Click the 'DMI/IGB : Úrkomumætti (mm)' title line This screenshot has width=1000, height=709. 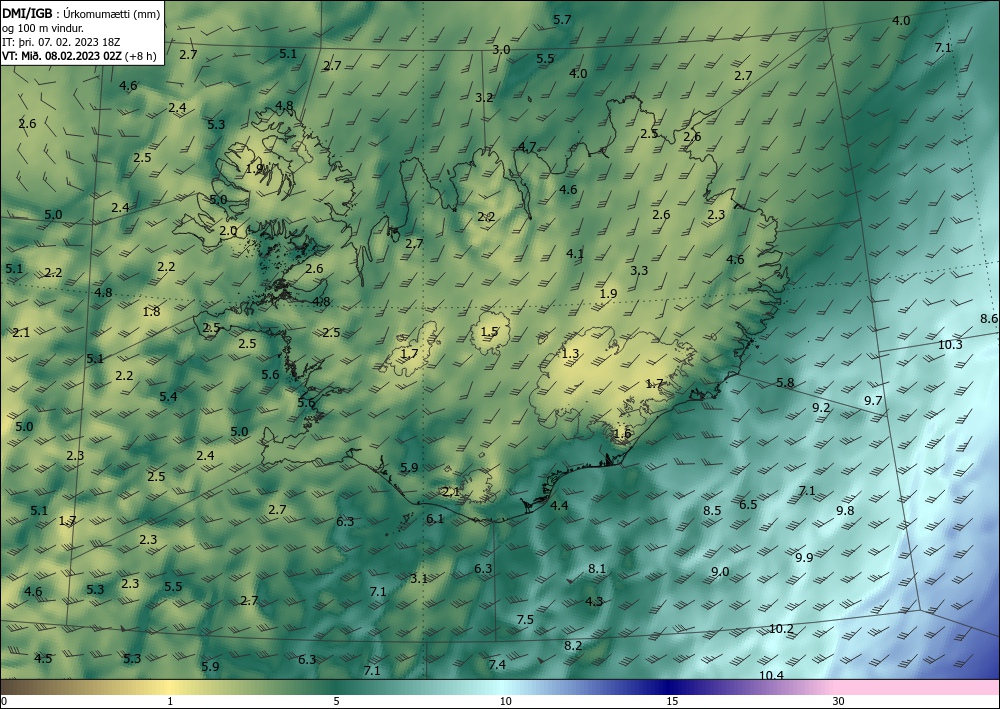coord(81,14)
